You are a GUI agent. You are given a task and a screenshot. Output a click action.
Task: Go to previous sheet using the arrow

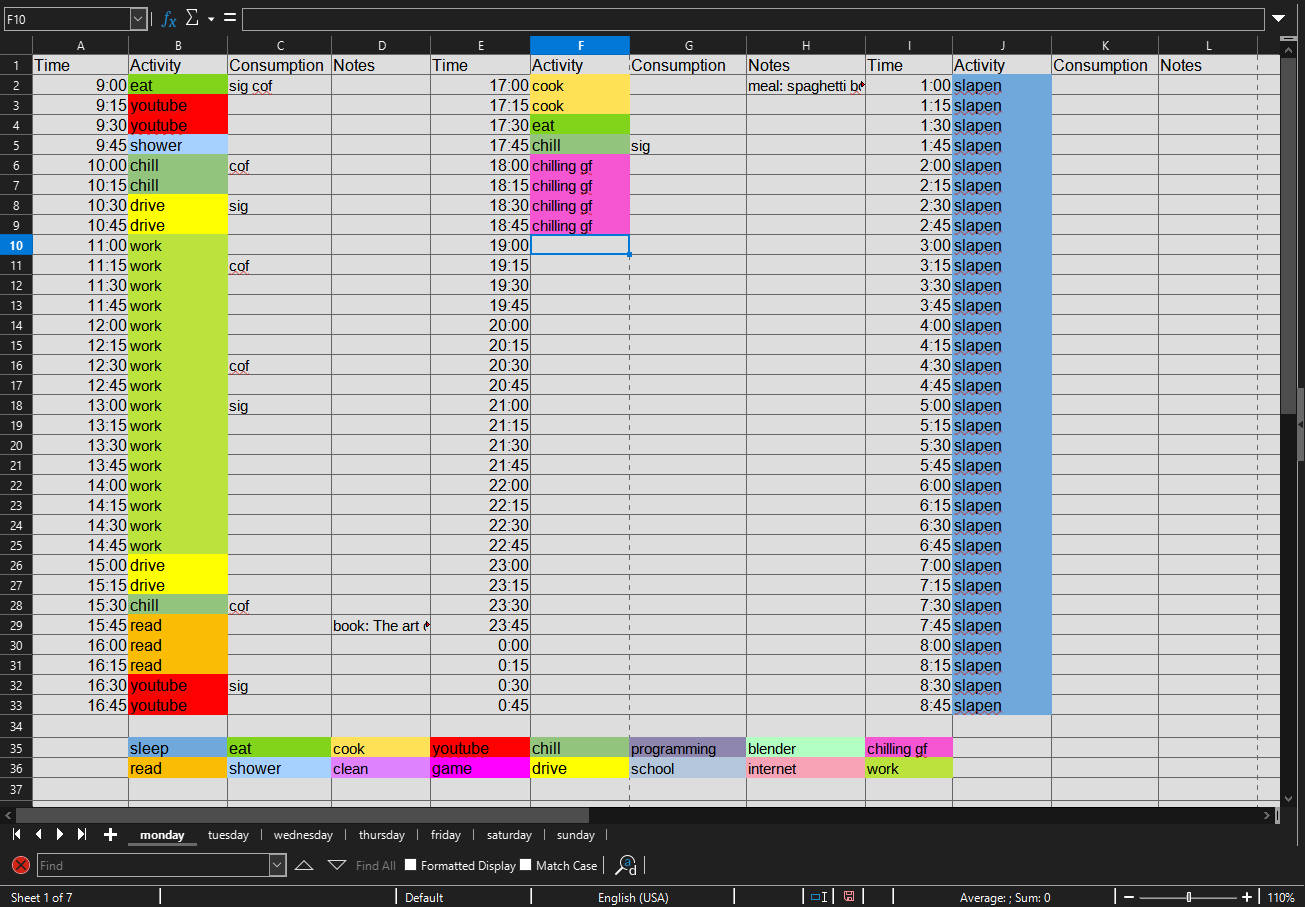38,834
